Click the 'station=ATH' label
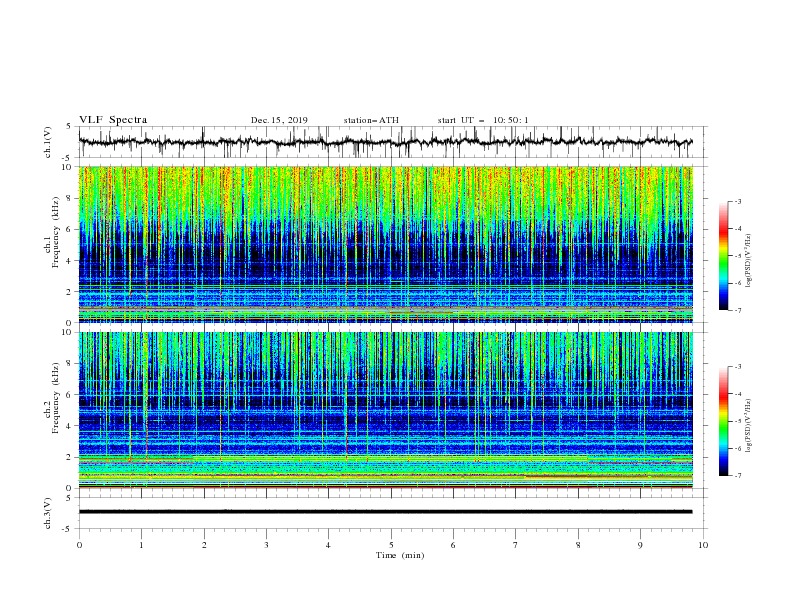Screen dimensions: 792x612 pyautogui.click(x=371, y=120)
